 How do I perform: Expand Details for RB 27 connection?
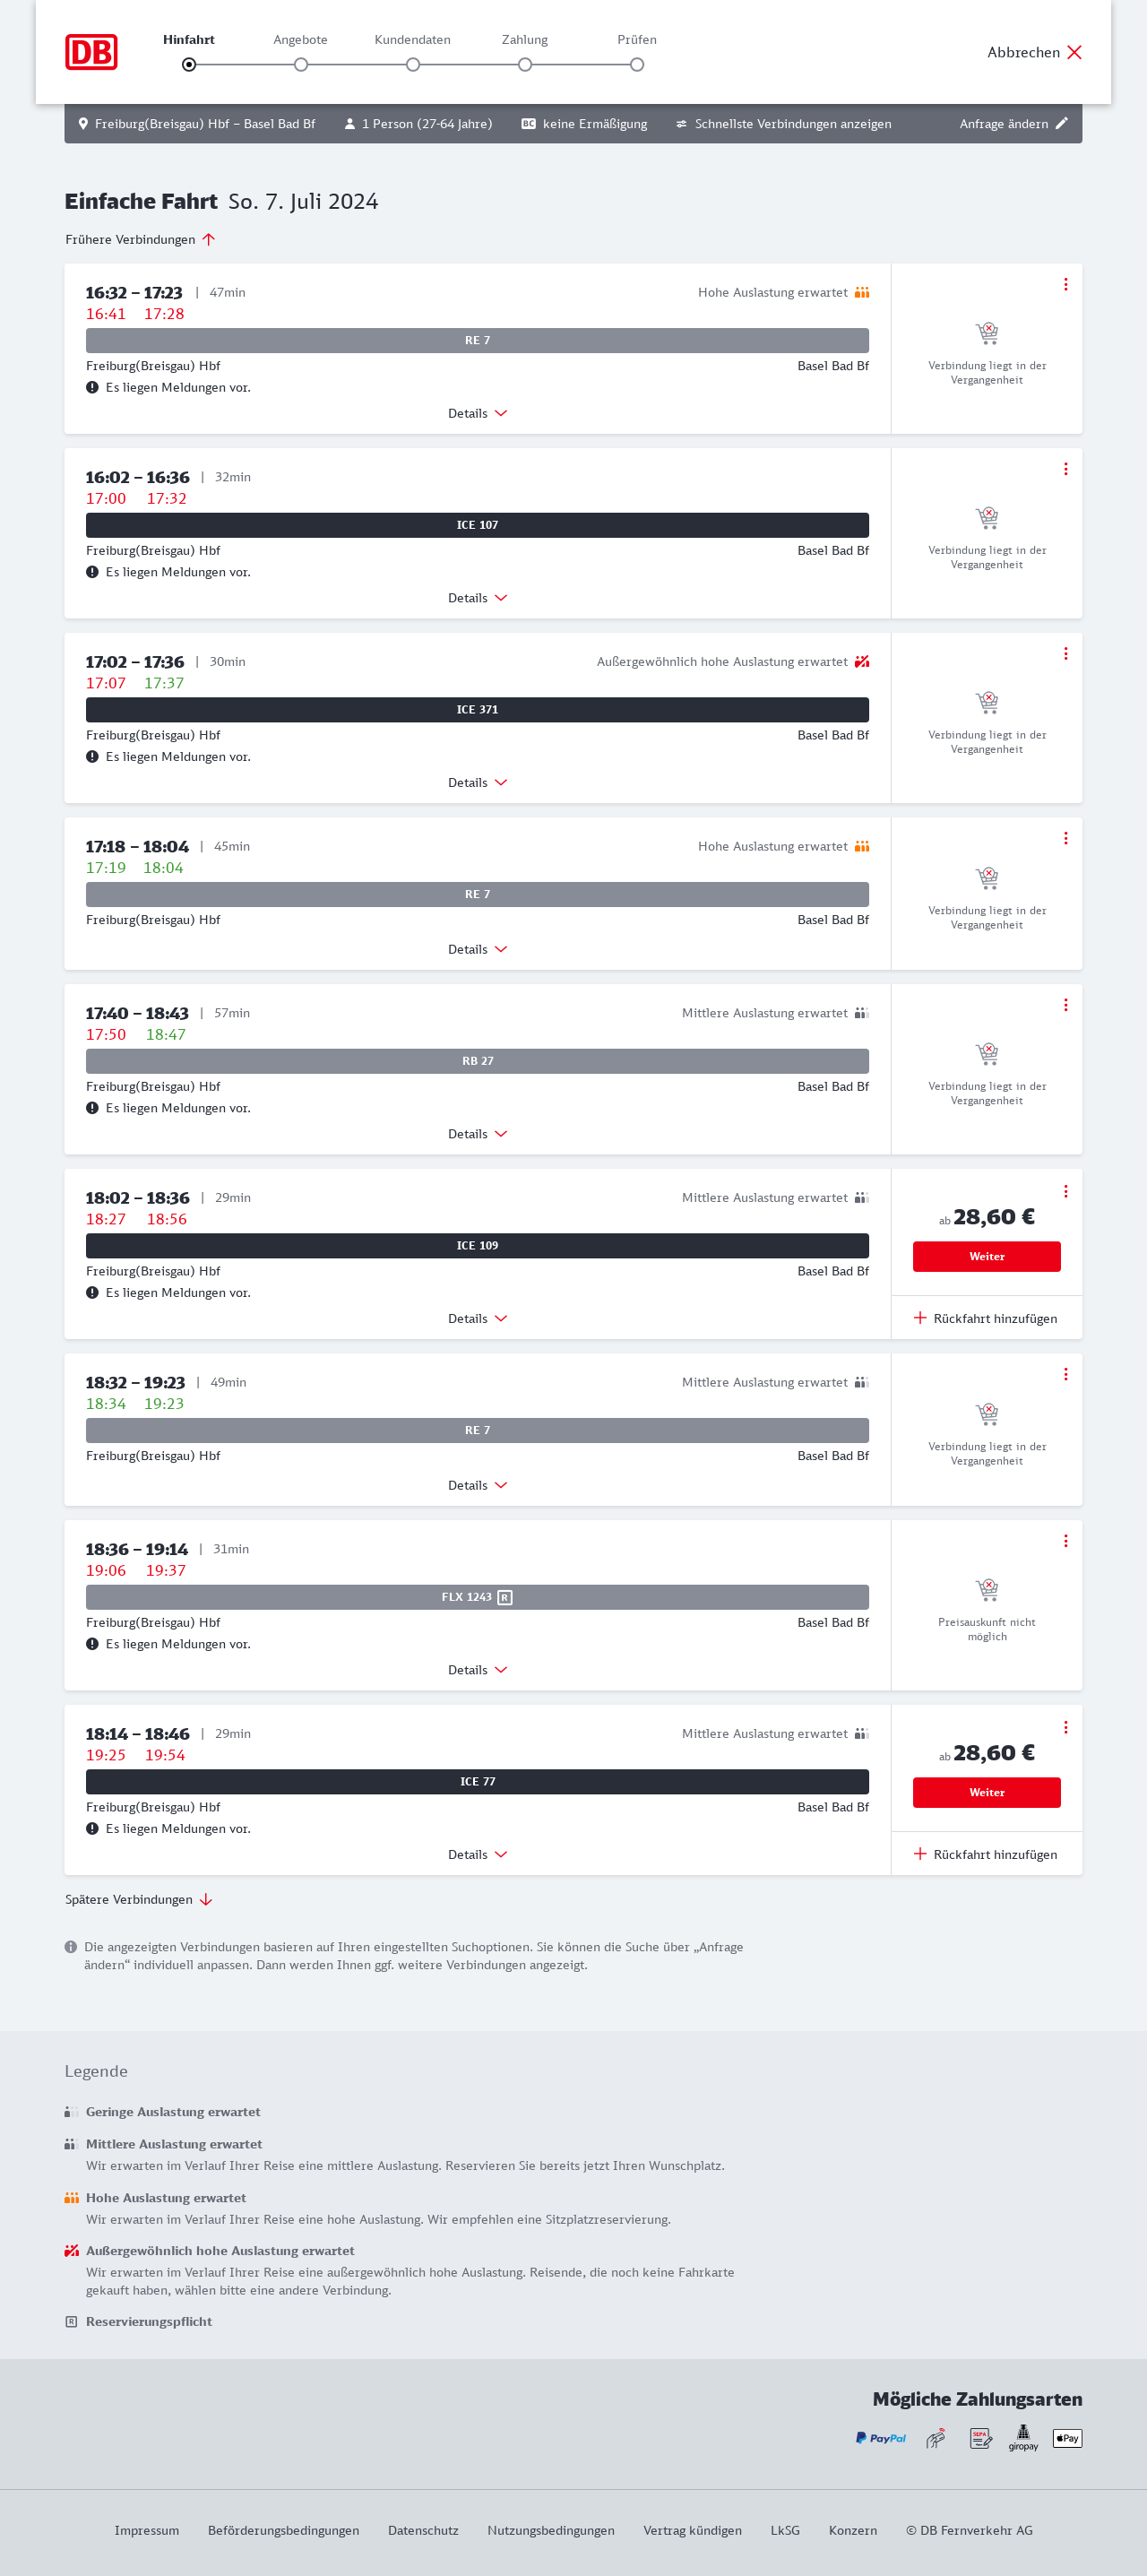tap(477, 1134)
